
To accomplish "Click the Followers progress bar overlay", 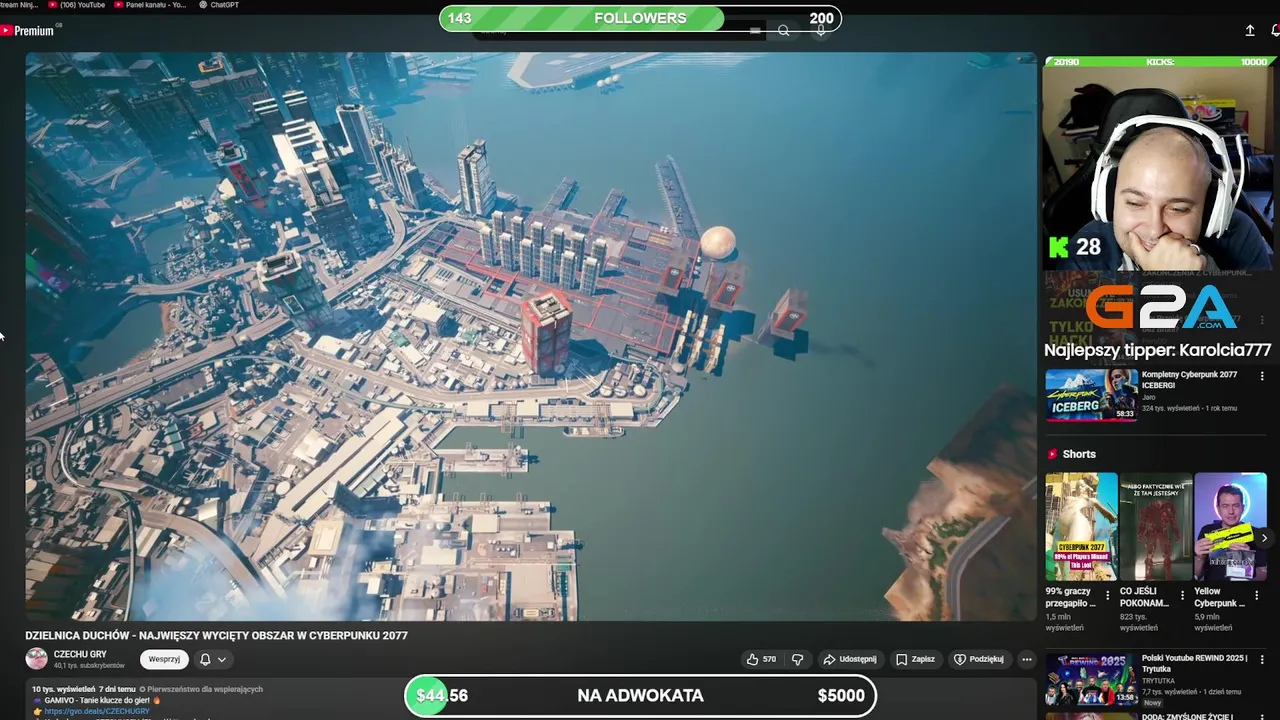I will (x=640, y=18).
